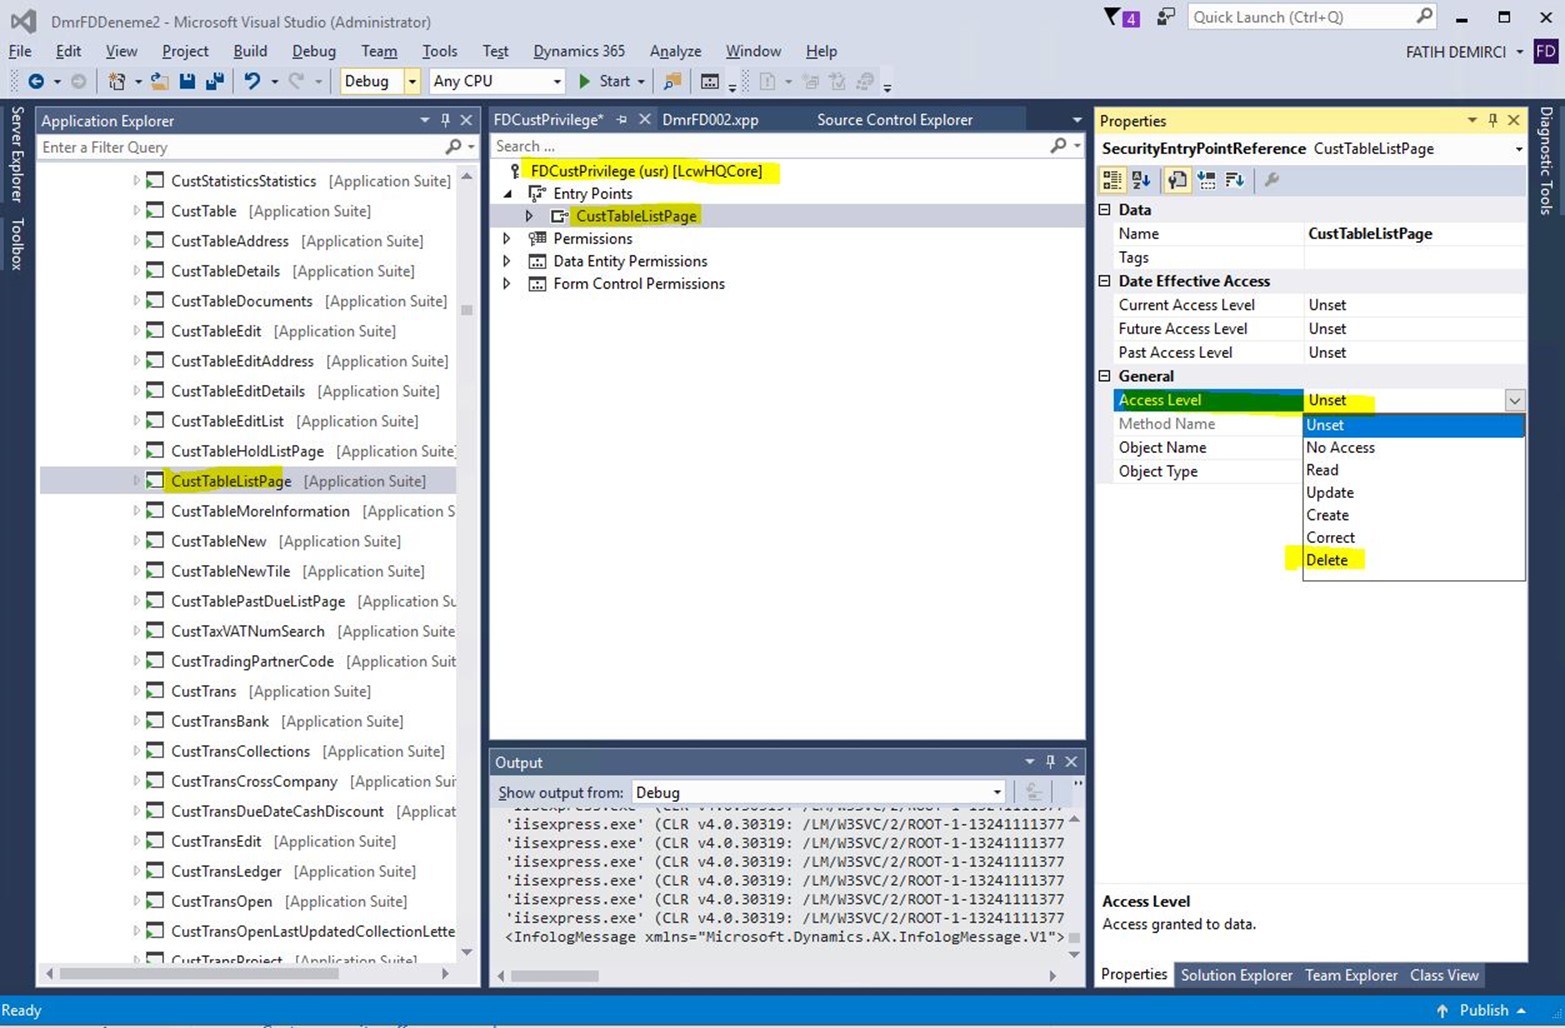Expand the Data Entity Permissions node

(507, 261)
